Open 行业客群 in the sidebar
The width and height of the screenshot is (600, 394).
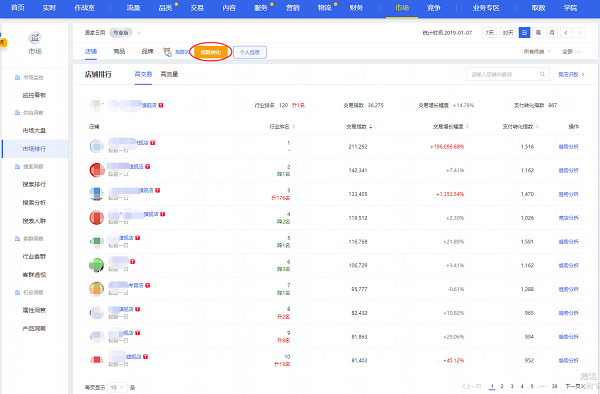34,257
